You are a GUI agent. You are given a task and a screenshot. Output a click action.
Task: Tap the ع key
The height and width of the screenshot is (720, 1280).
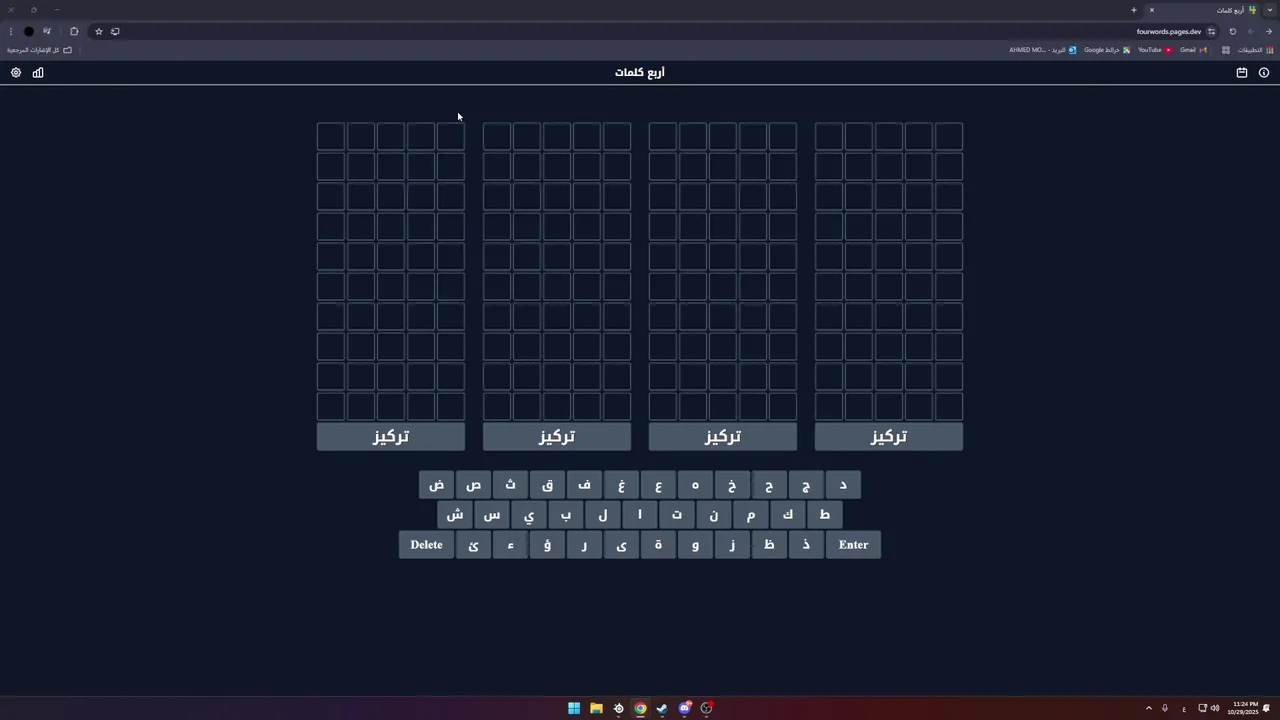tap(658, 485)
